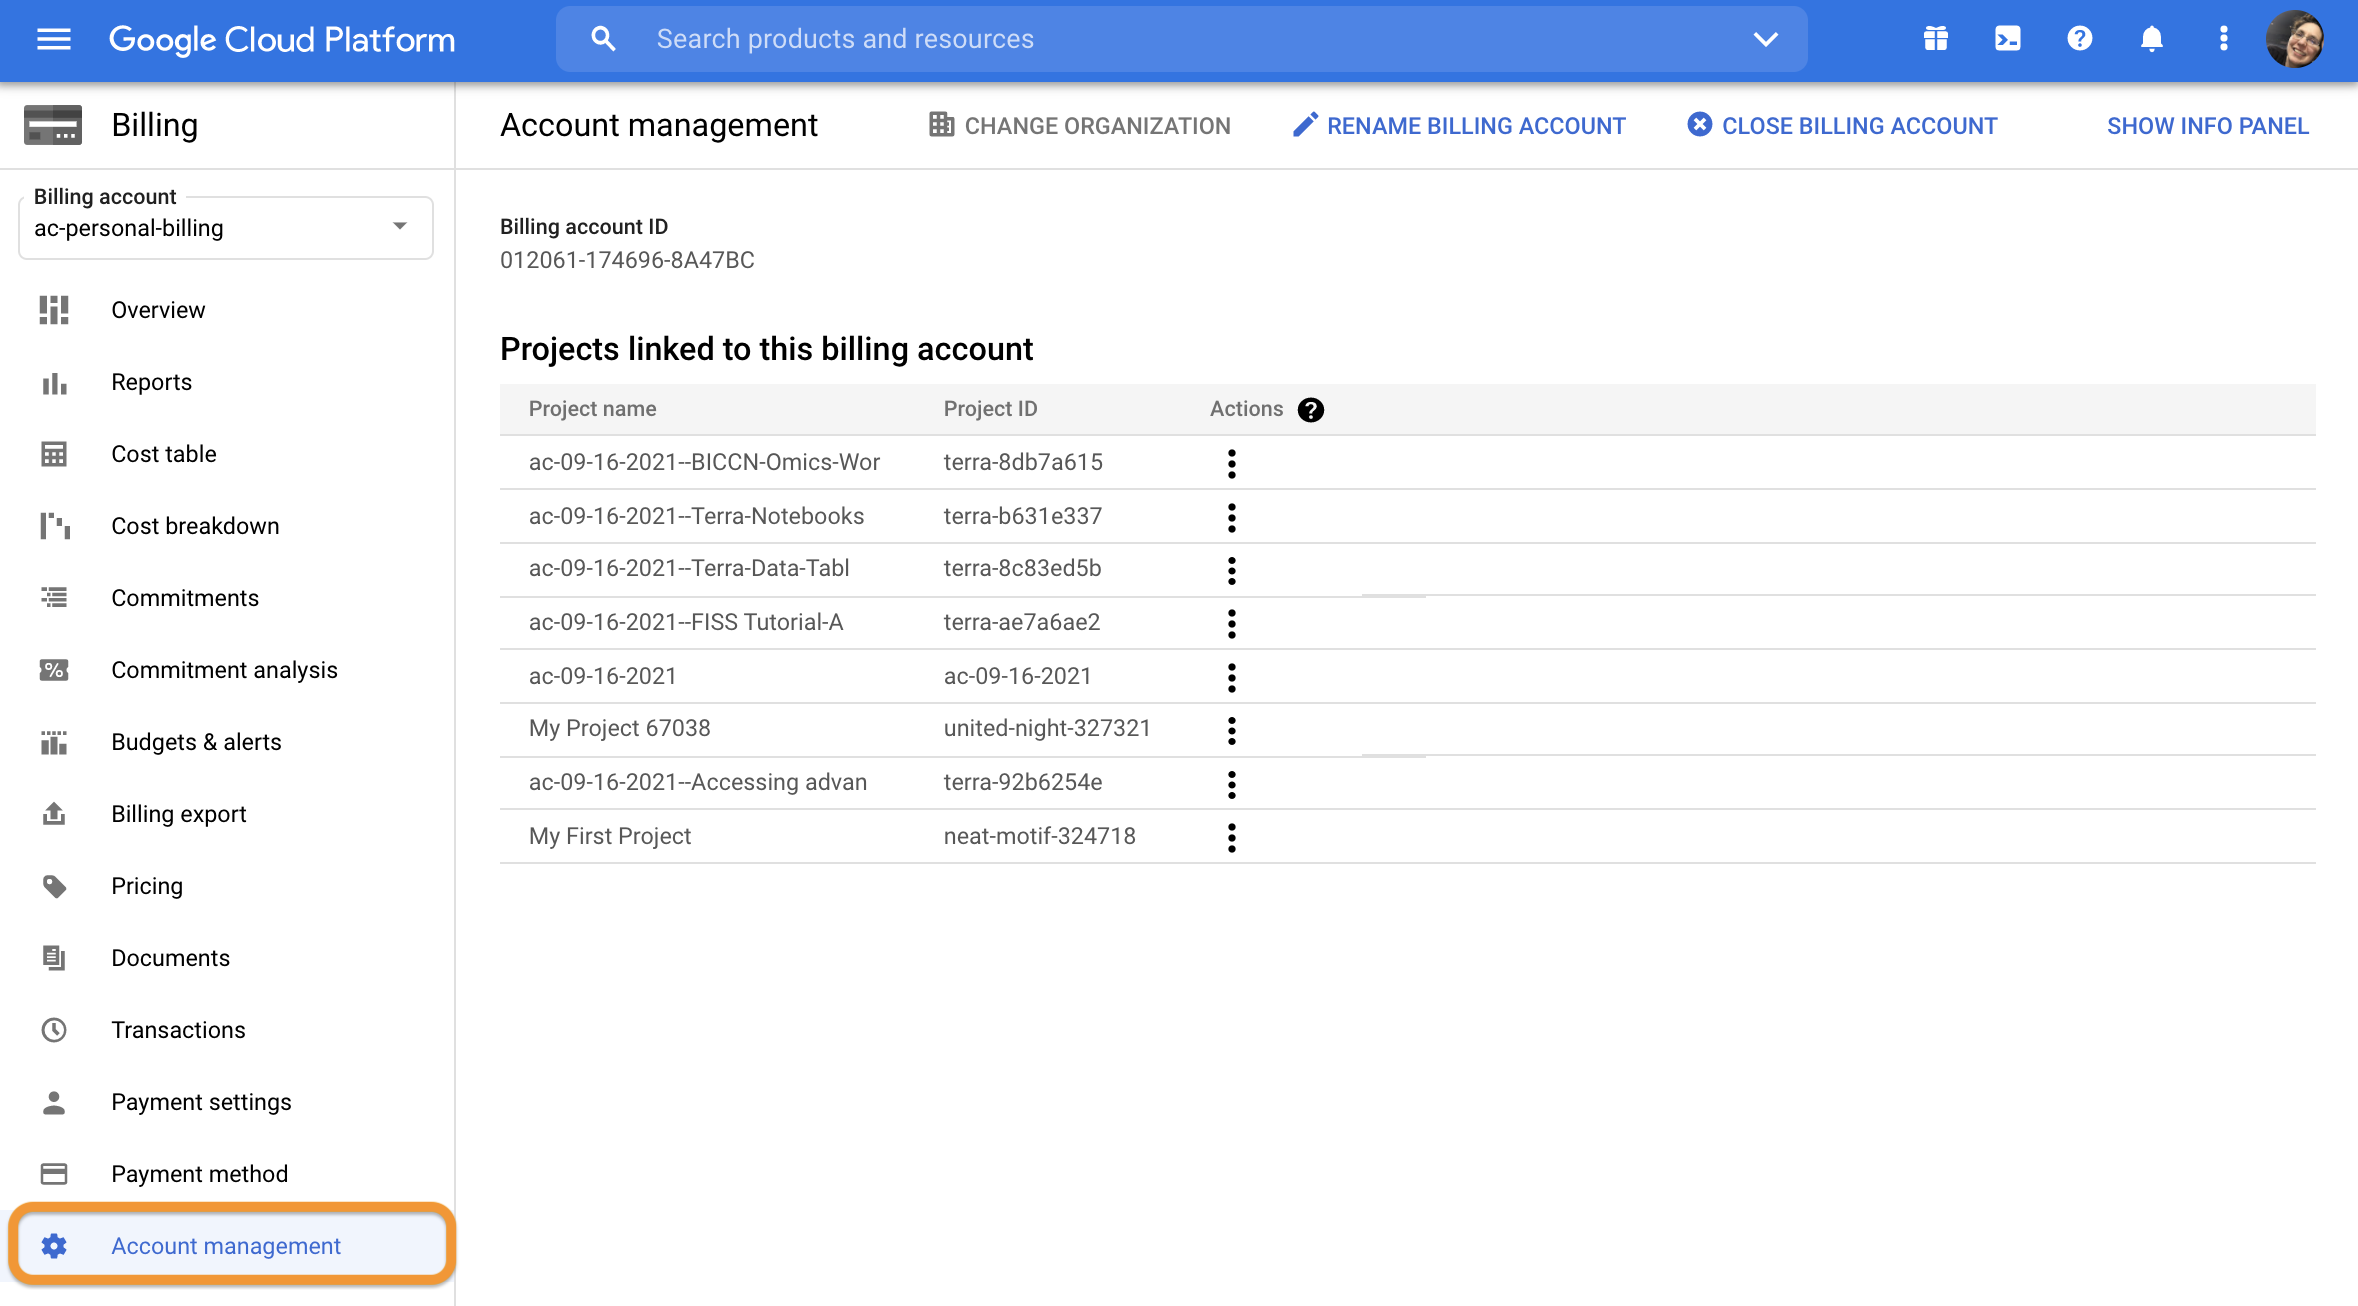Click the Payment method card icon
This screenshot has height=1306, width=2358.
tap(54, 1174)
